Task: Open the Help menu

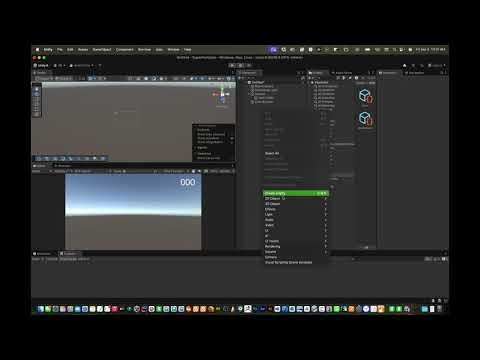Action: [188, 50]
